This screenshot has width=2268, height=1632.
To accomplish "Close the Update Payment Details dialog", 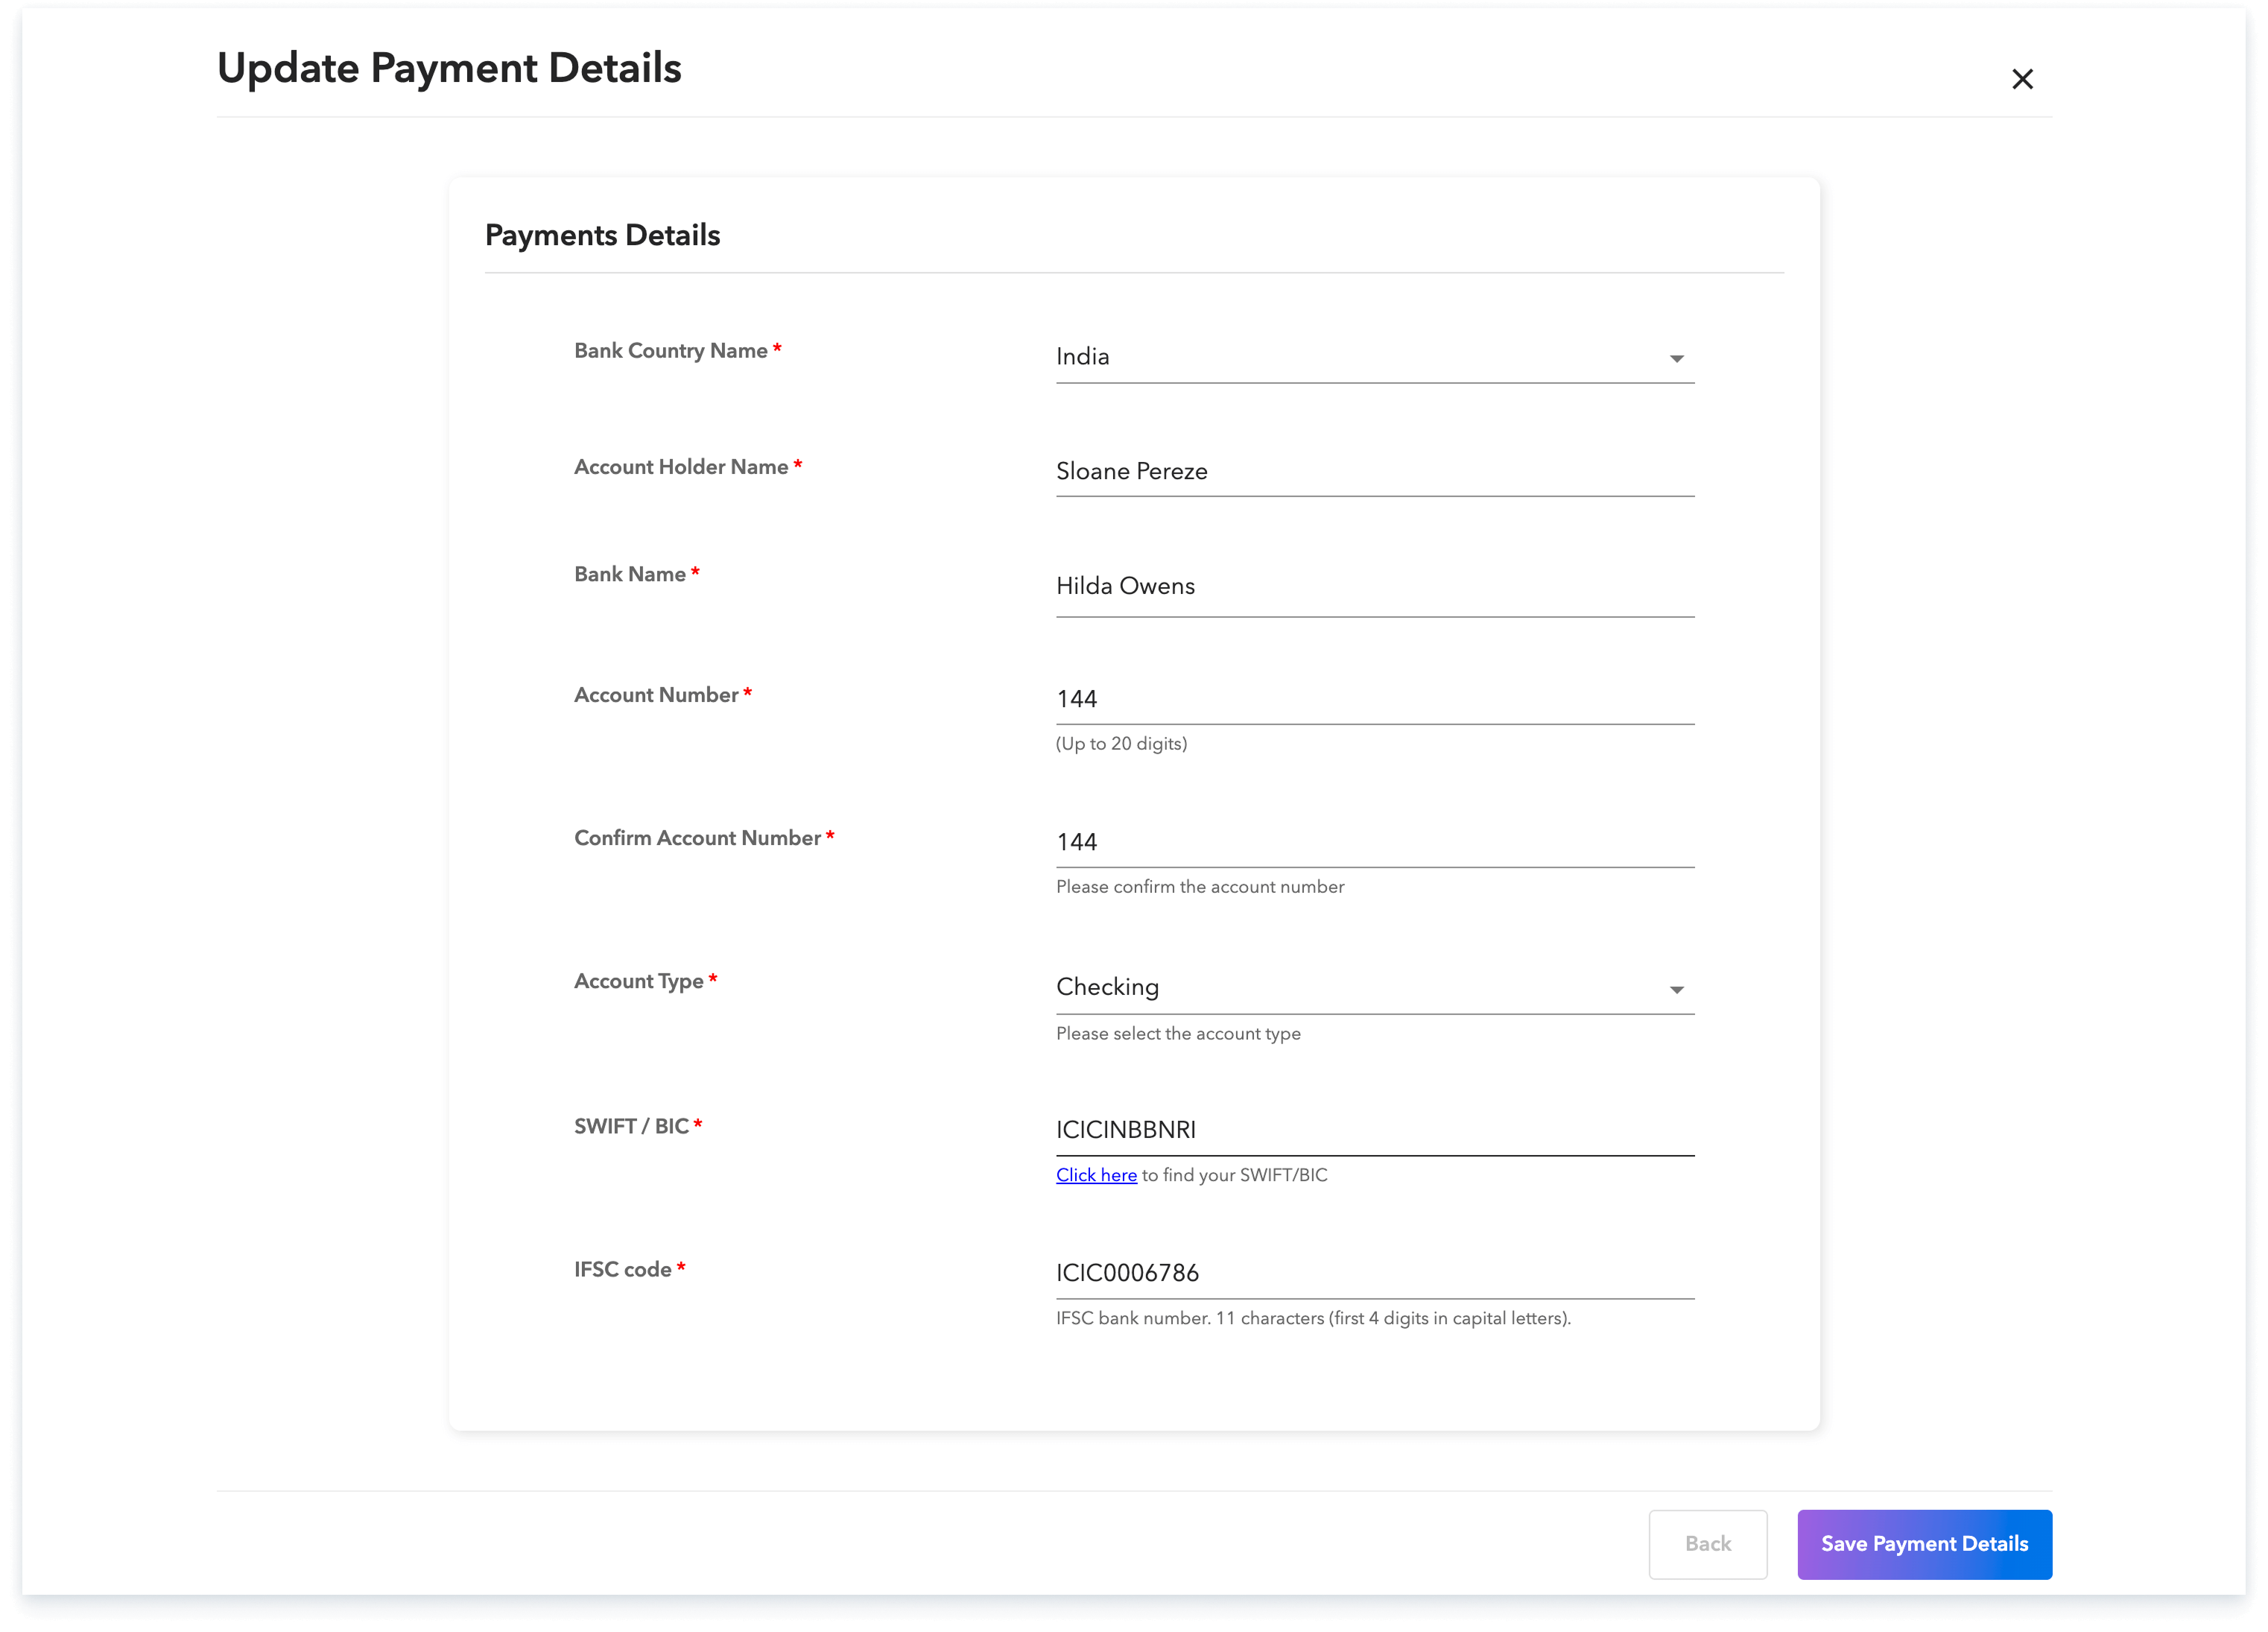I will coord(2022,79).
